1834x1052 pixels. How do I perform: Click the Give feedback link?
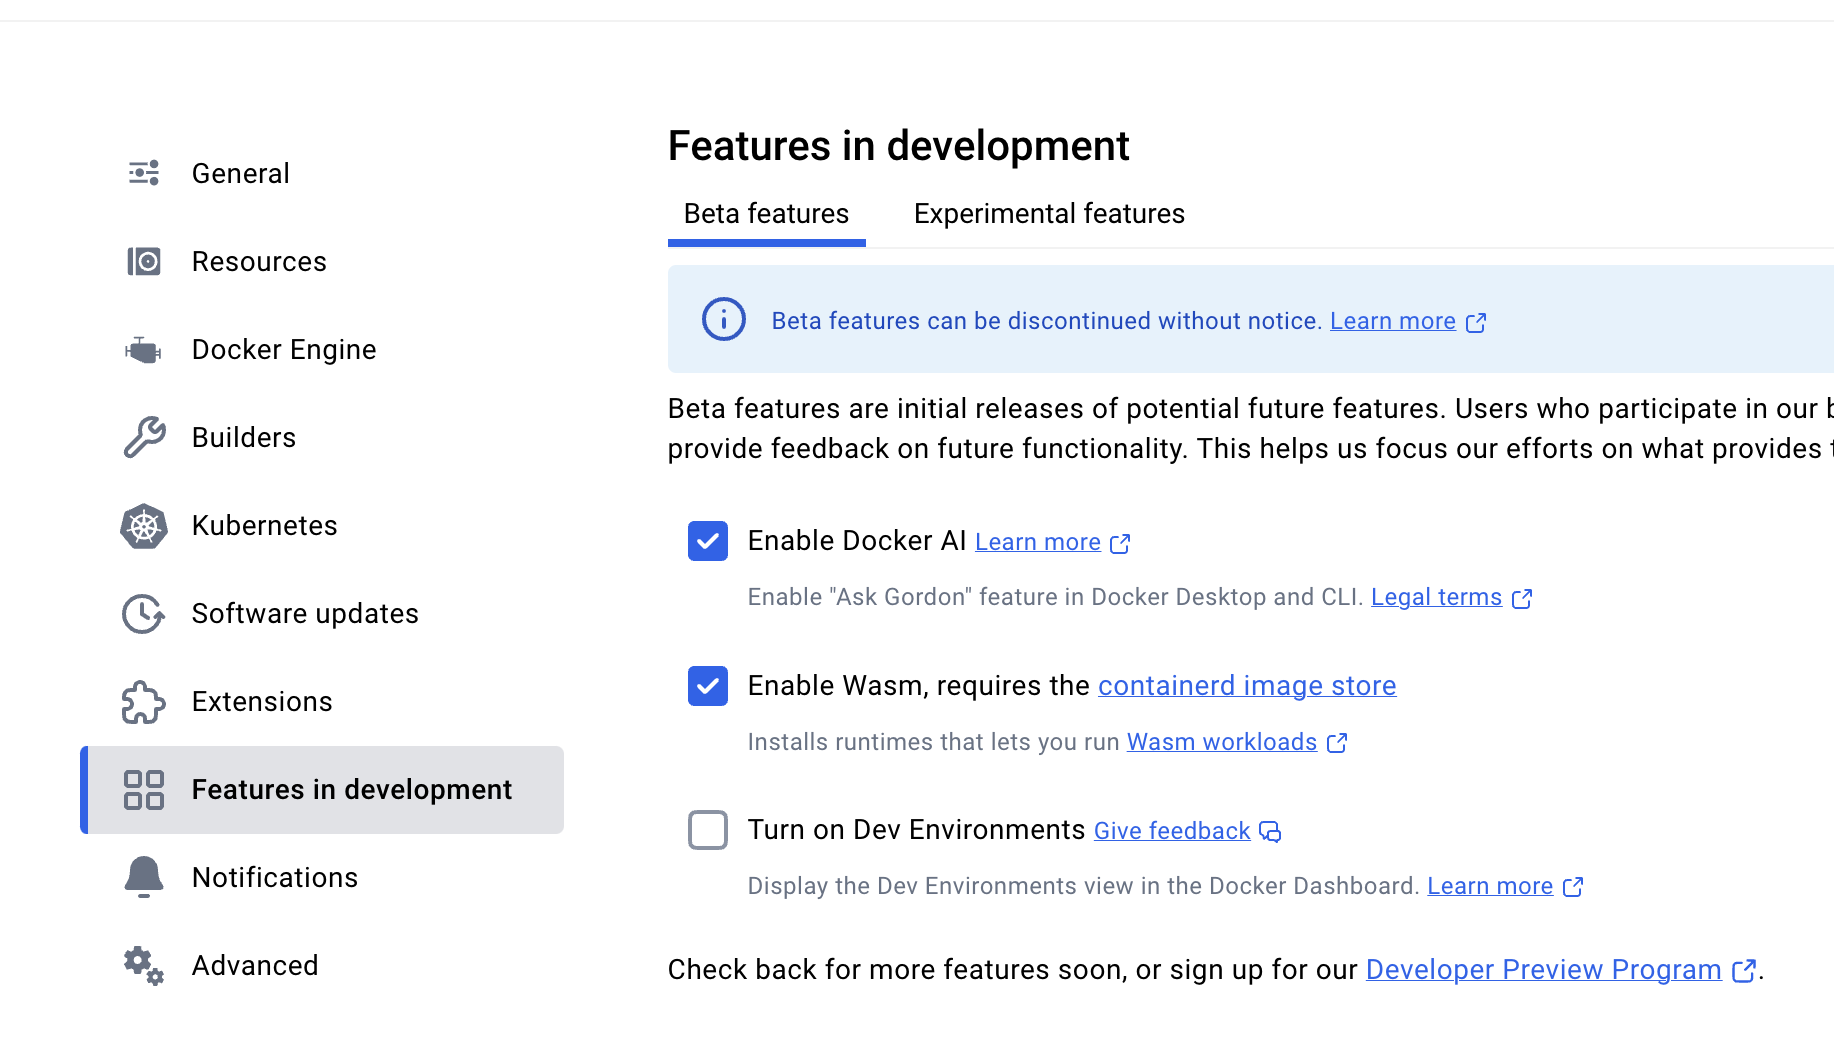pos(1172,831)
